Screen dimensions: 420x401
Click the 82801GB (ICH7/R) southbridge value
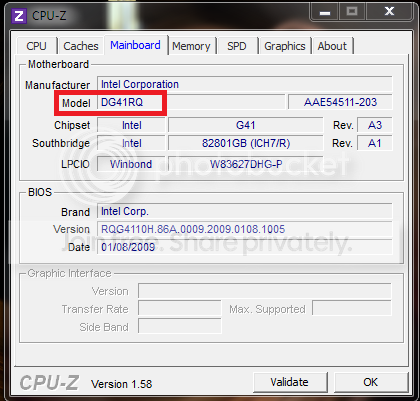coord(245,143)
